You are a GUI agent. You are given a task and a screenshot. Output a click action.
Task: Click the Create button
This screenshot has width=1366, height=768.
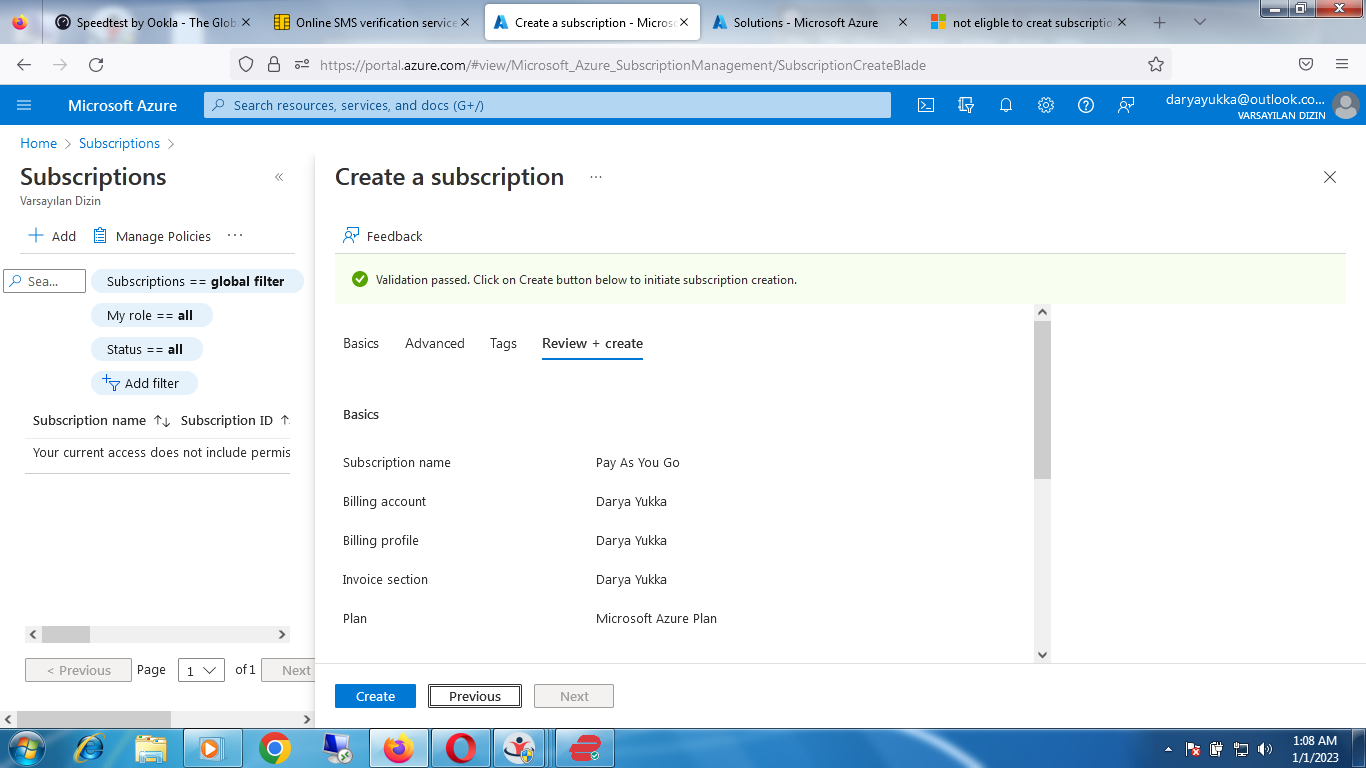pyautogui.click(x=375, y=696)
